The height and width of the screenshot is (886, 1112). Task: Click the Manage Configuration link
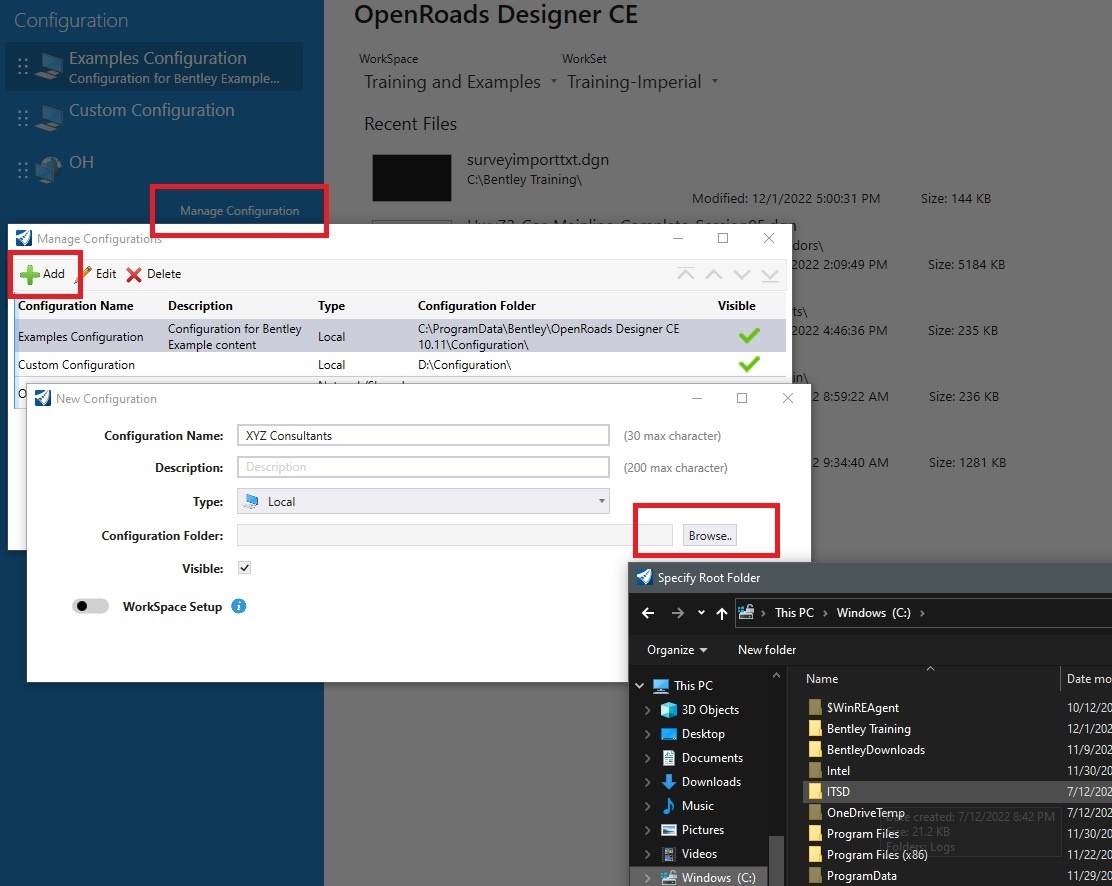[240, 211]
